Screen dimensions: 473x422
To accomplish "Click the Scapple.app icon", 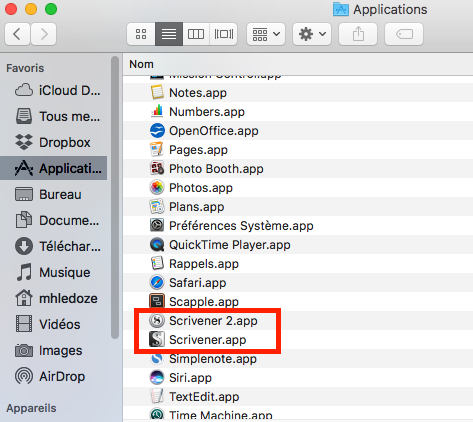I will click(157, 301).
